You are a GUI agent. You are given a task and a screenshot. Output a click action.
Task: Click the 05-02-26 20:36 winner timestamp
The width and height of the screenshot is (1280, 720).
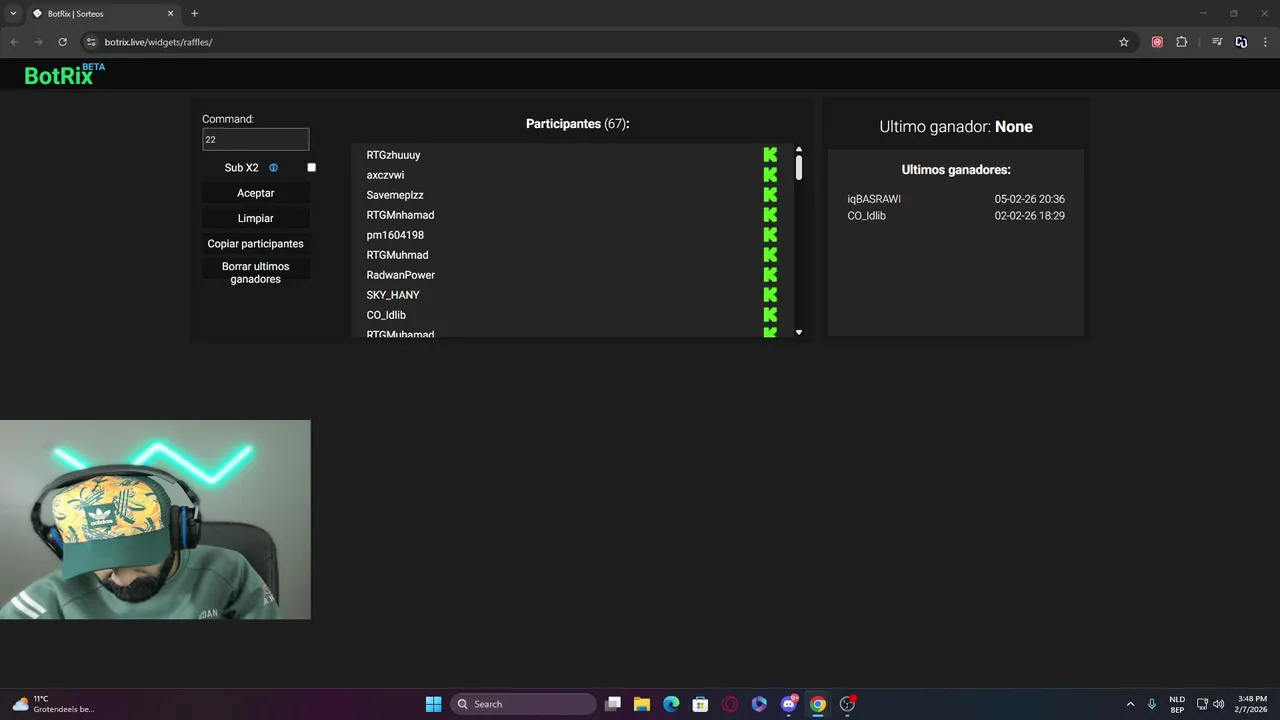(x=1029, y=199)
